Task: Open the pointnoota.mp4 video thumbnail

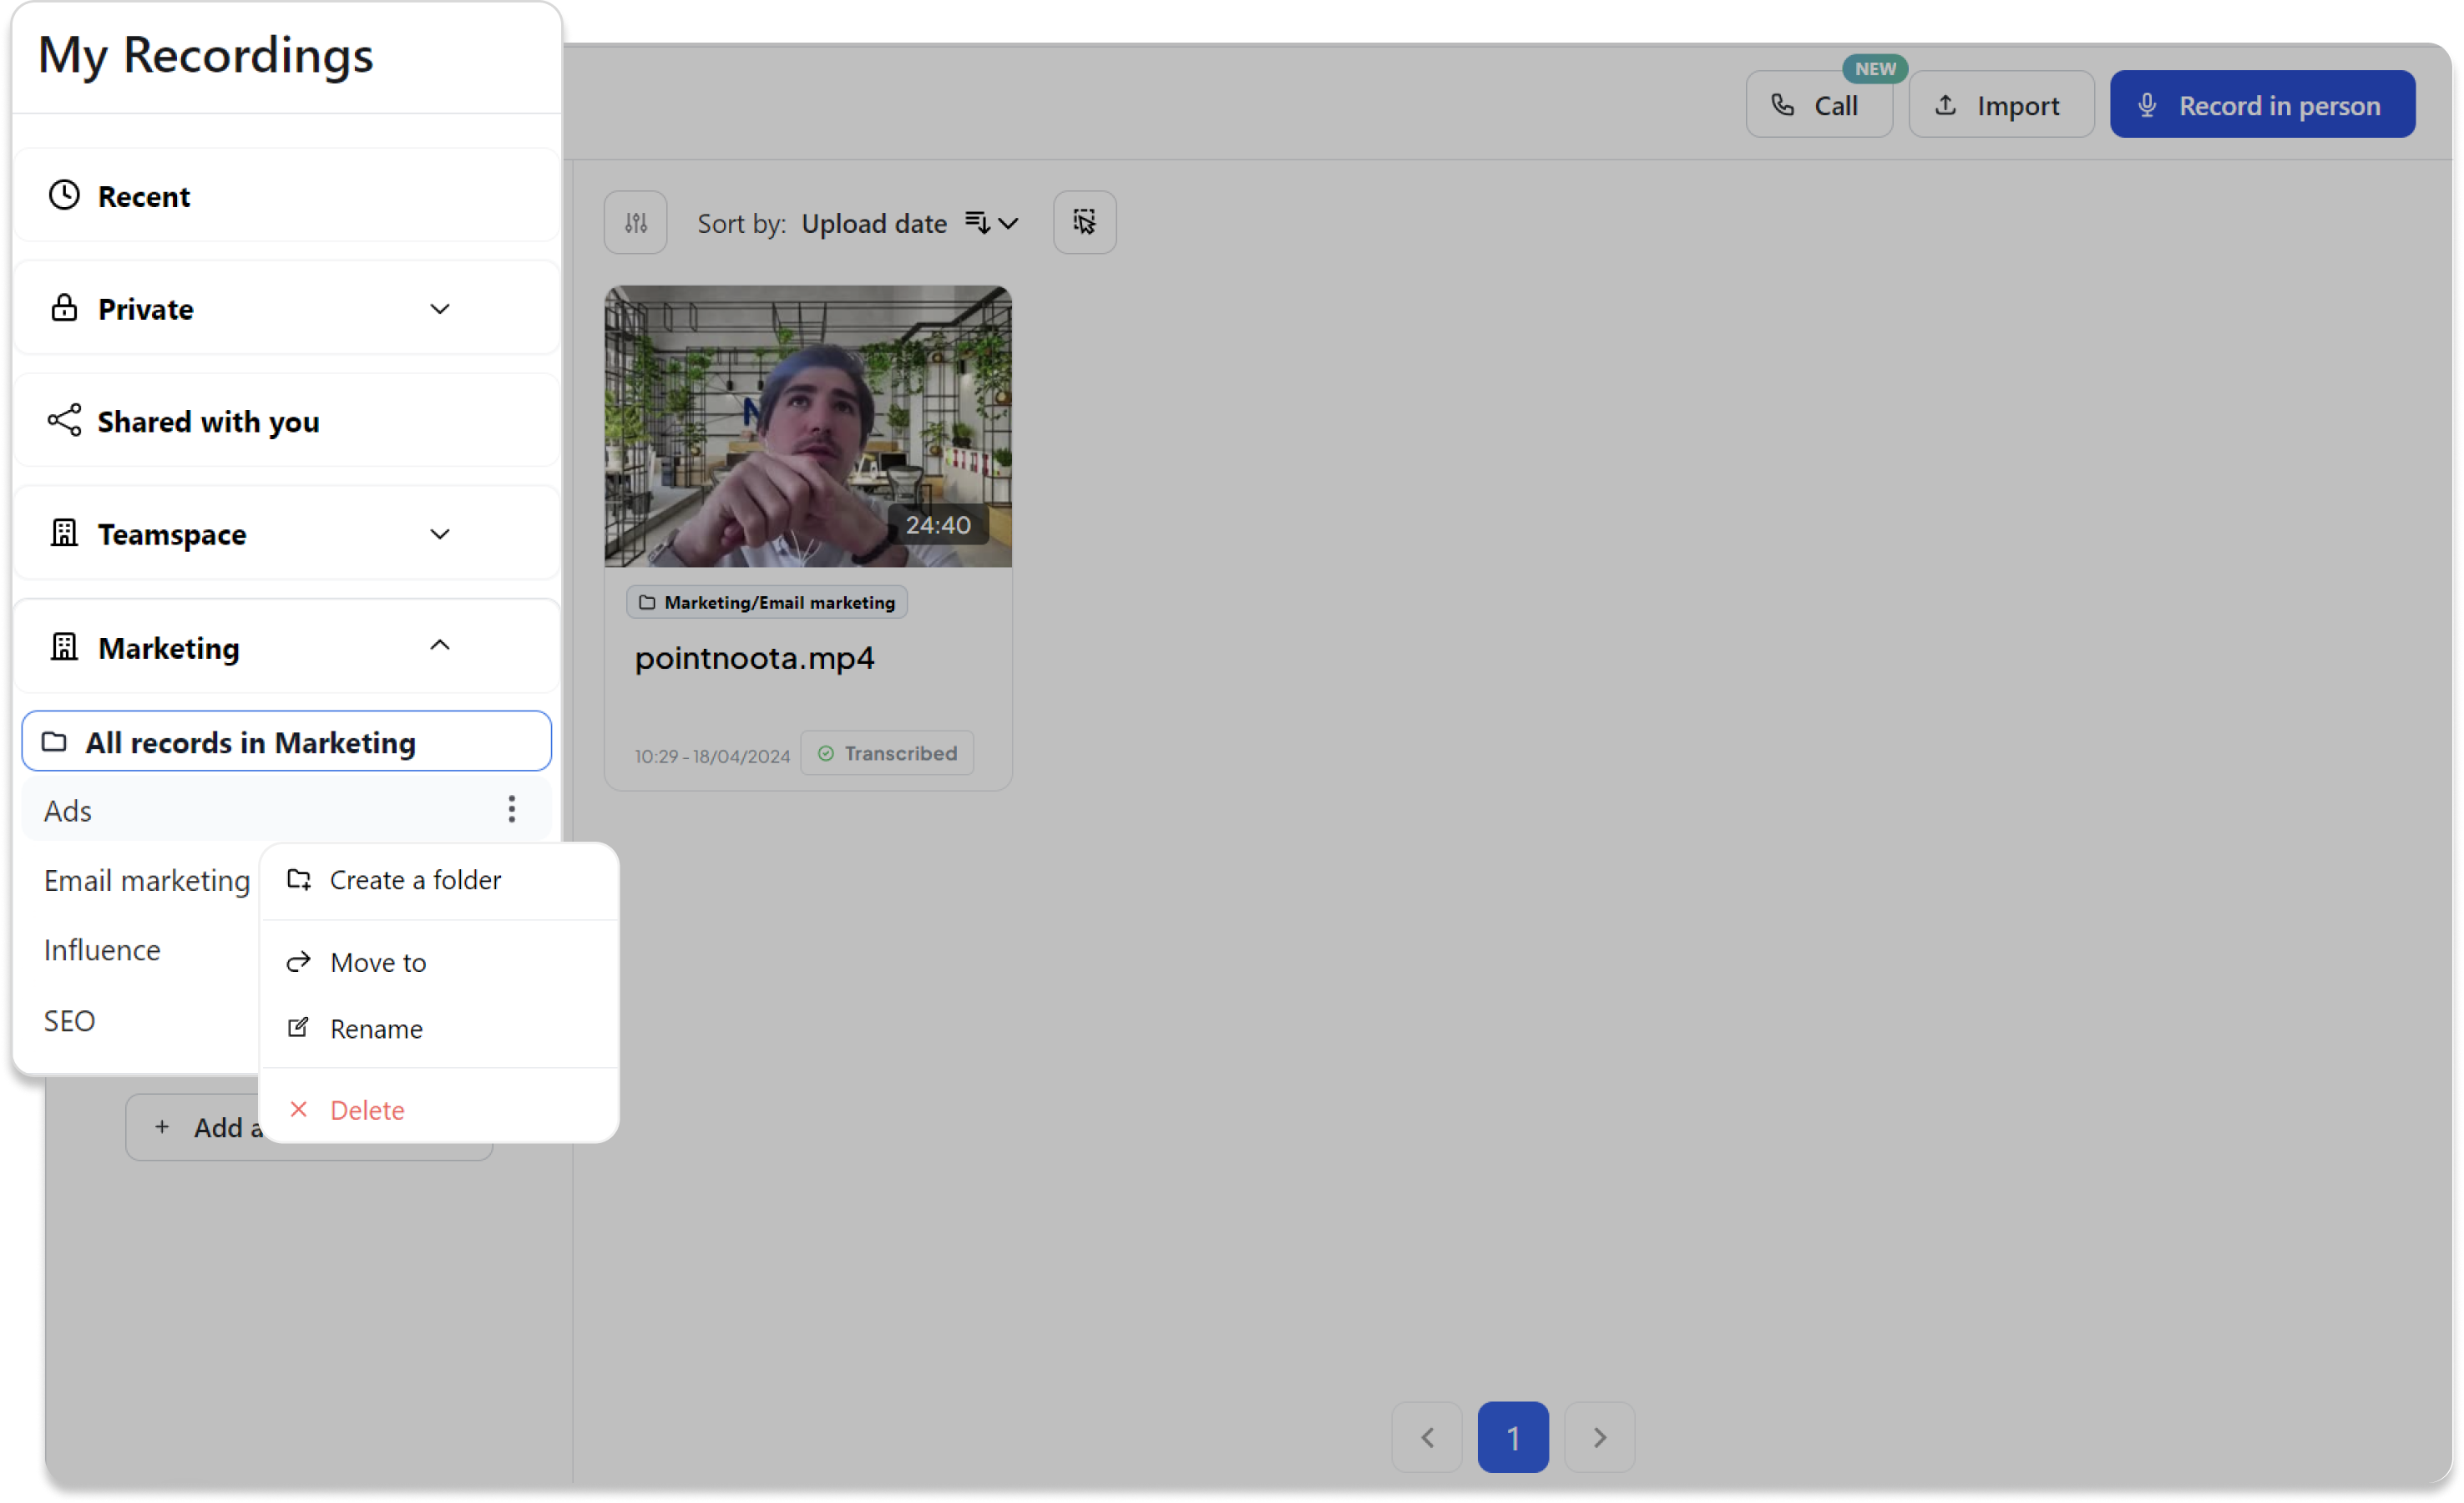Action: pos(807,427)
